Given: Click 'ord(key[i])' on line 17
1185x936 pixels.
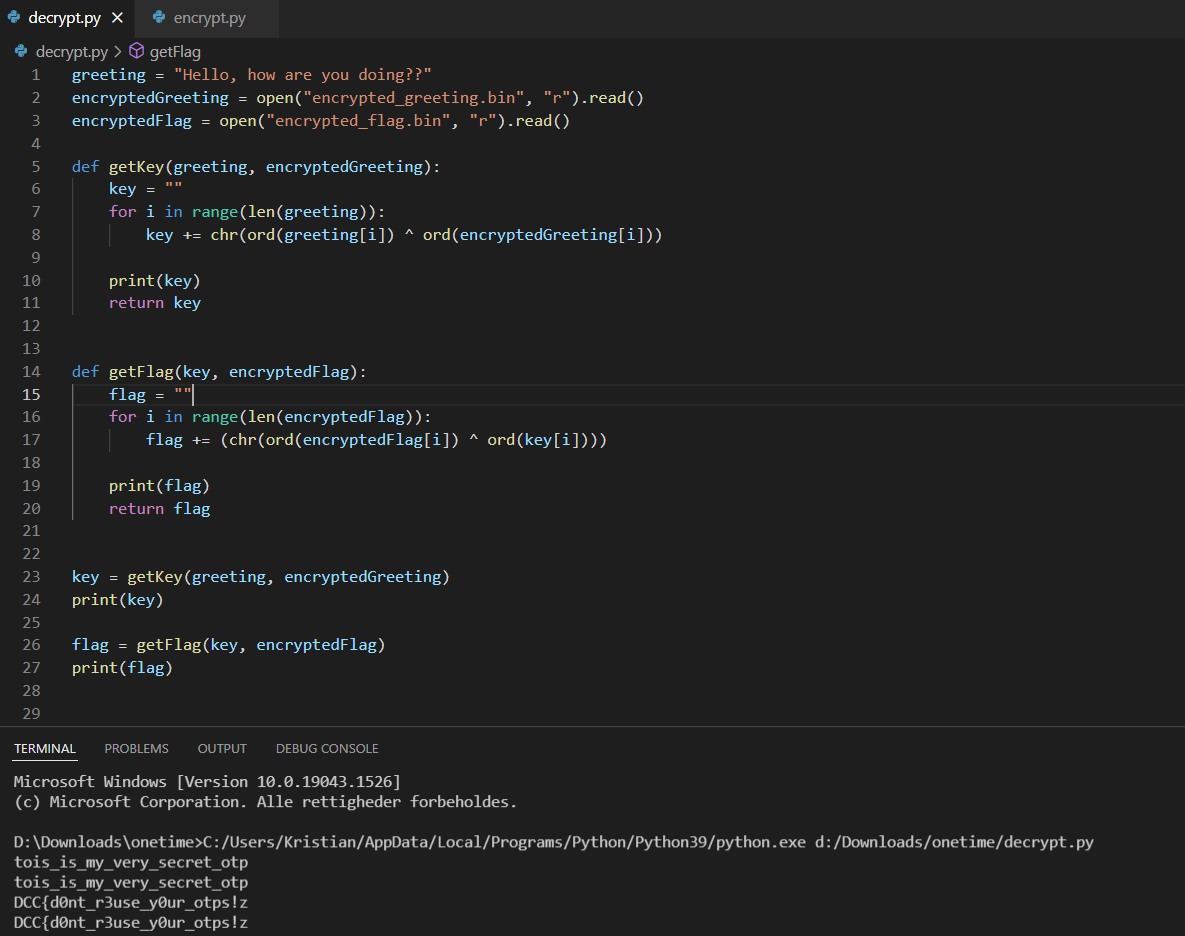Looking at the screenshot, I should click(x=538, y=440).
